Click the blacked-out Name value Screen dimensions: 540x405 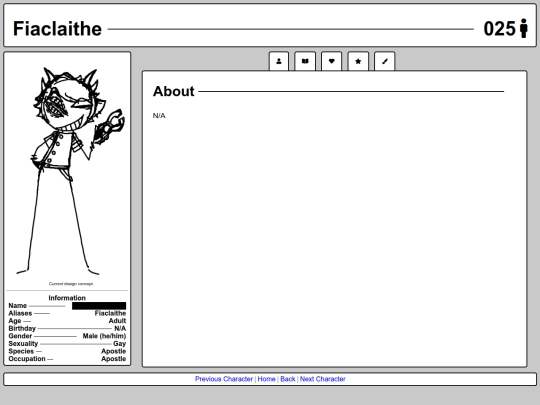[99, 306]
